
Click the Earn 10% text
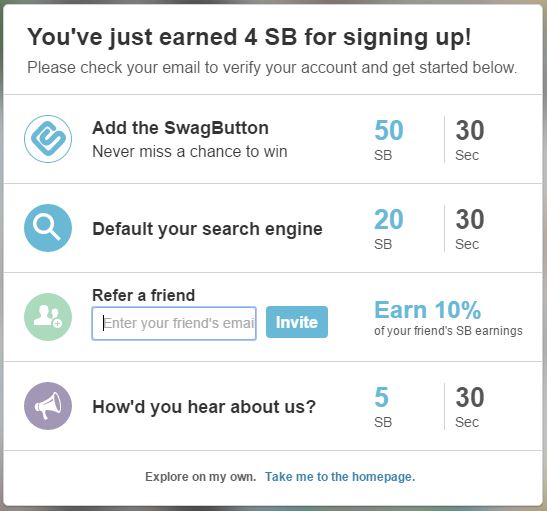pyautogui.click(x=428, y=310)
